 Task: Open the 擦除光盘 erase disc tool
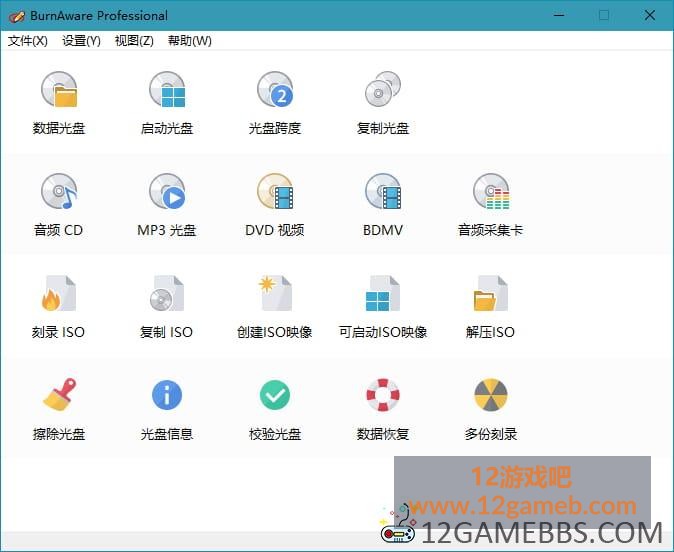[59, 409]
